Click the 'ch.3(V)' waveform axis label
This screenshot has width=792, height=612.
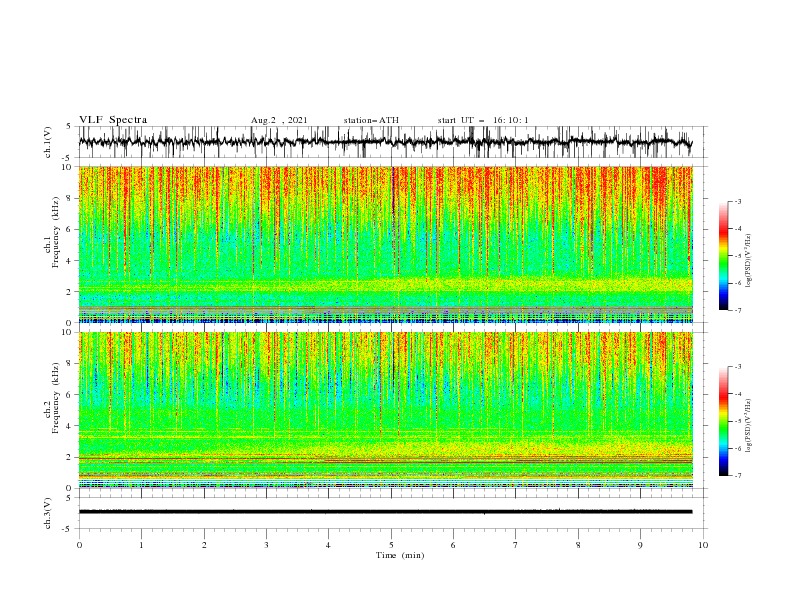[48, 513]
